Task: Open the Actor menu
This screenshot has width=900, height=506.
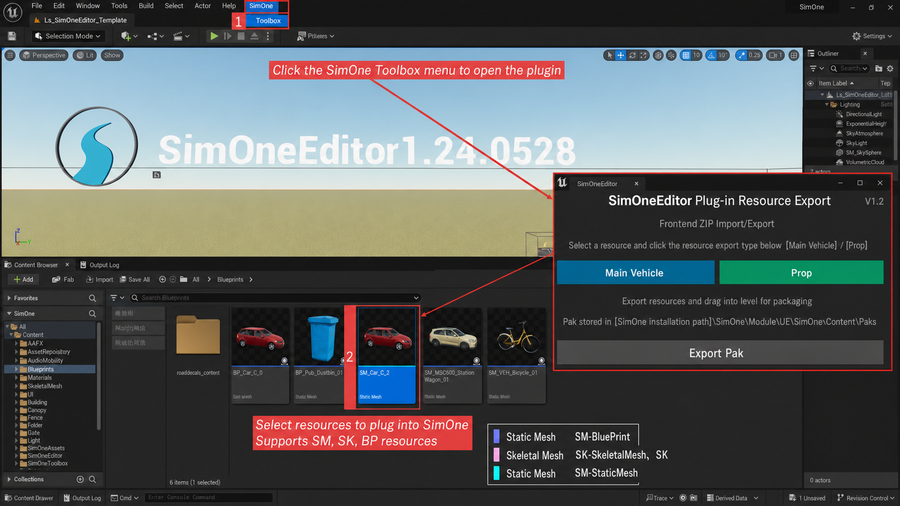Action: (202, 6)
